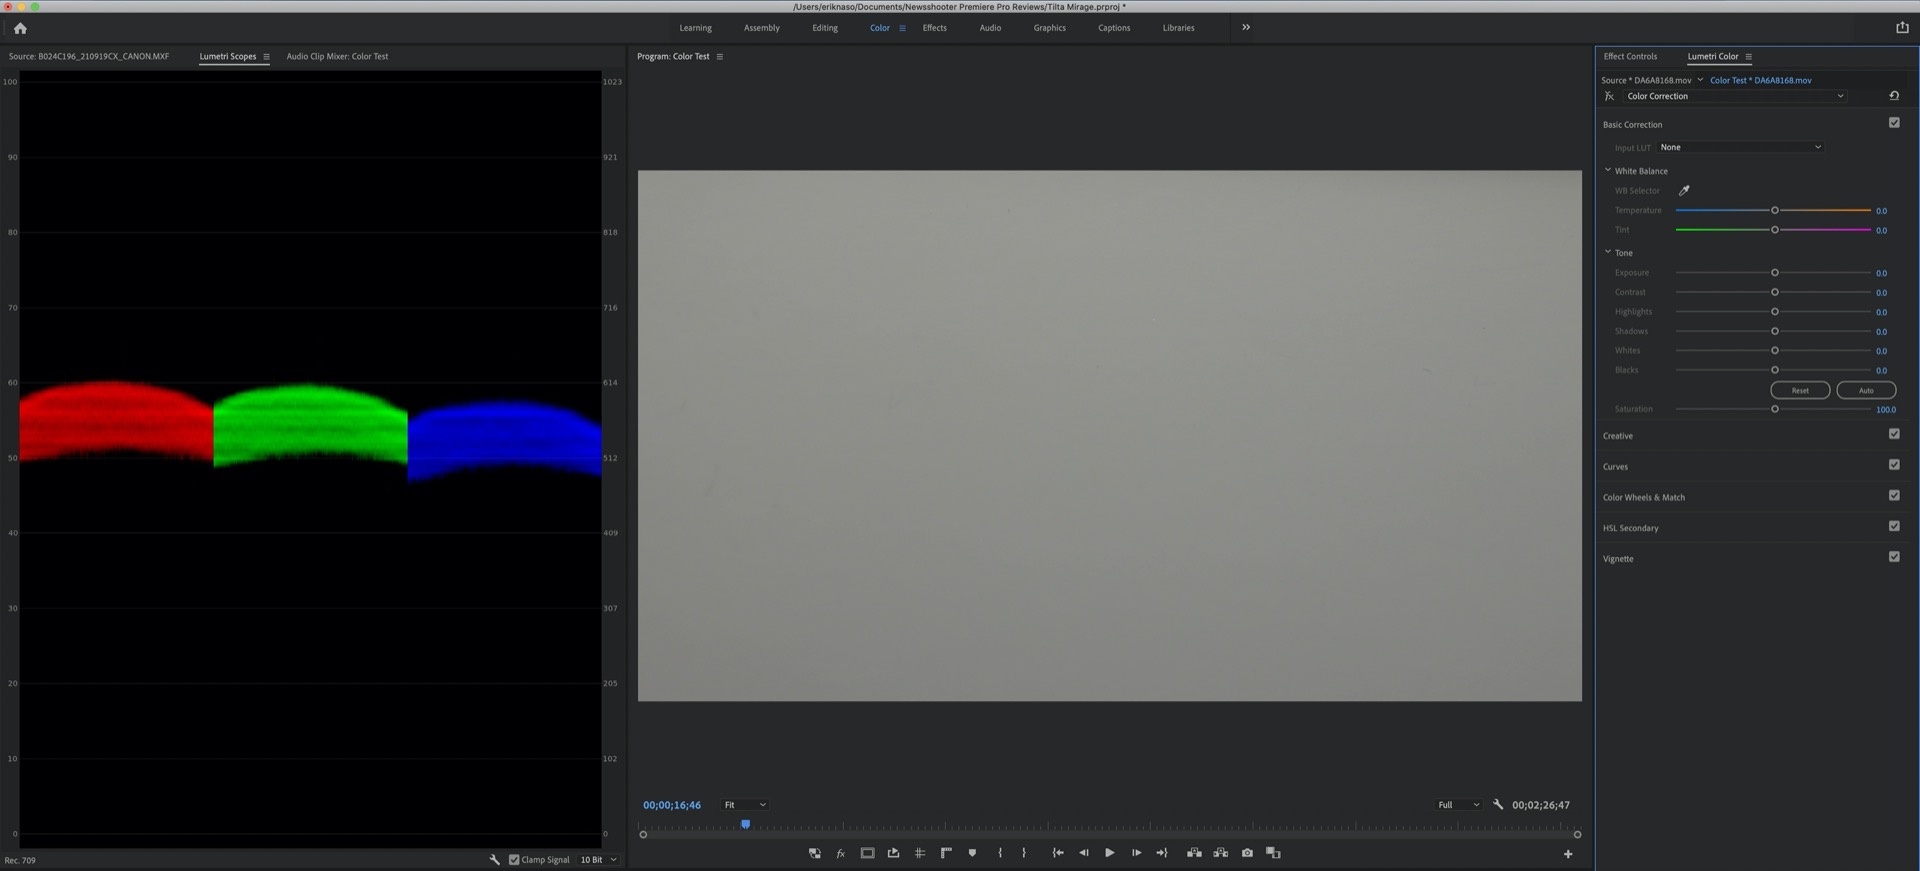
Task: Click the Temperature slider handle
Action: pos(1775,210)
